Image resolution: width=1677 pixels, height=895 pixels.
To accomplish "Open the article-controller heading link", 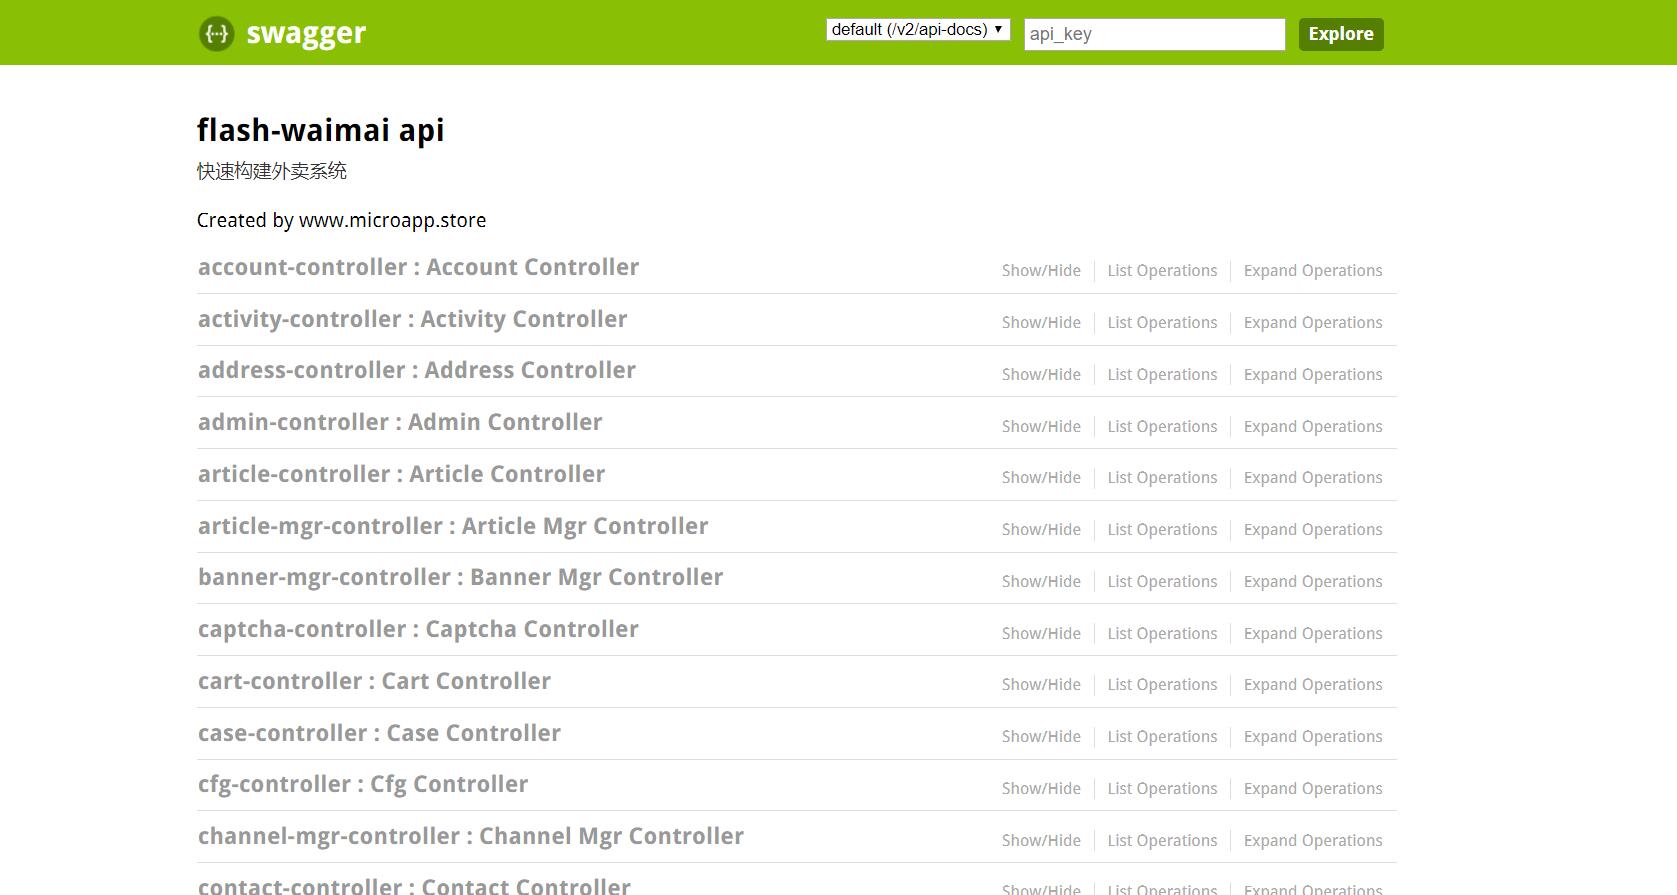I will [x=401, y=475].
